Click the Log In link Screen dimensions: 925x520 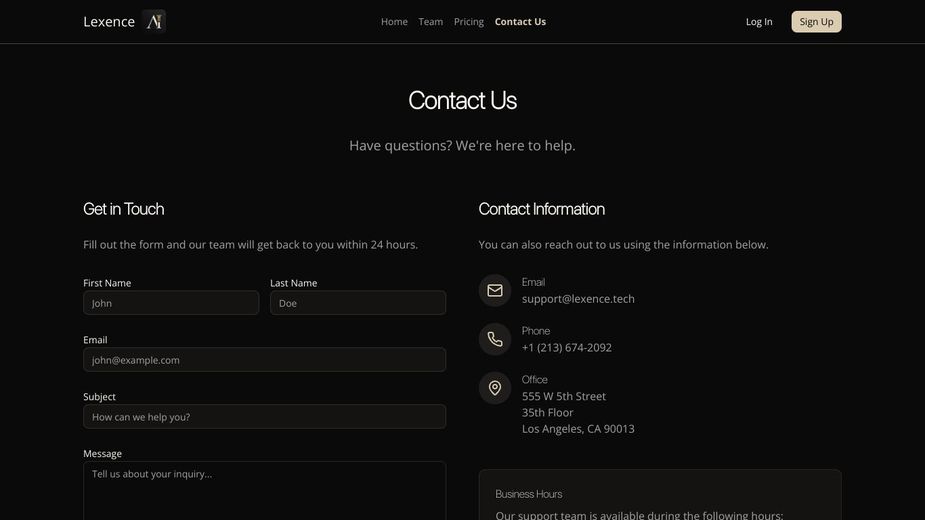(x=759, y=22)
